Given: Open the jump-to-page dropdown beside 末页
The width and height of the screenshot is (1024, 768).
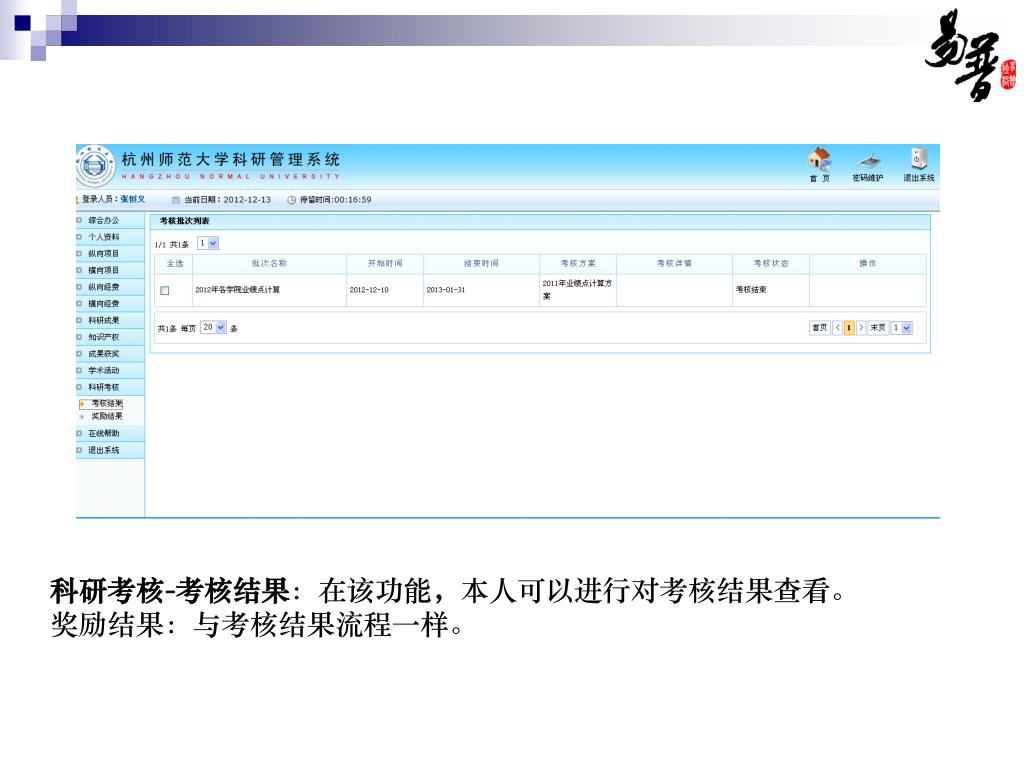Looking at the screenshot, I should [x=902, y=328].
